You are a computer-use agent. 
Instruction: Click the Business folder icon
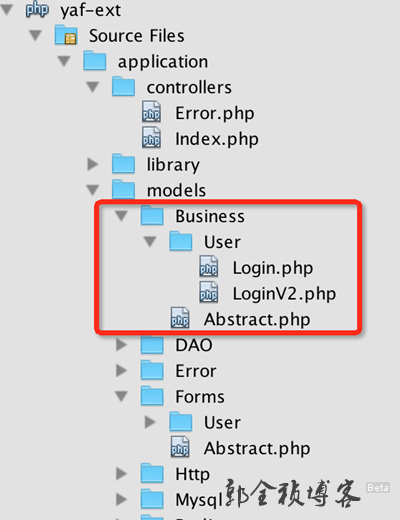(x=152, y=215)
